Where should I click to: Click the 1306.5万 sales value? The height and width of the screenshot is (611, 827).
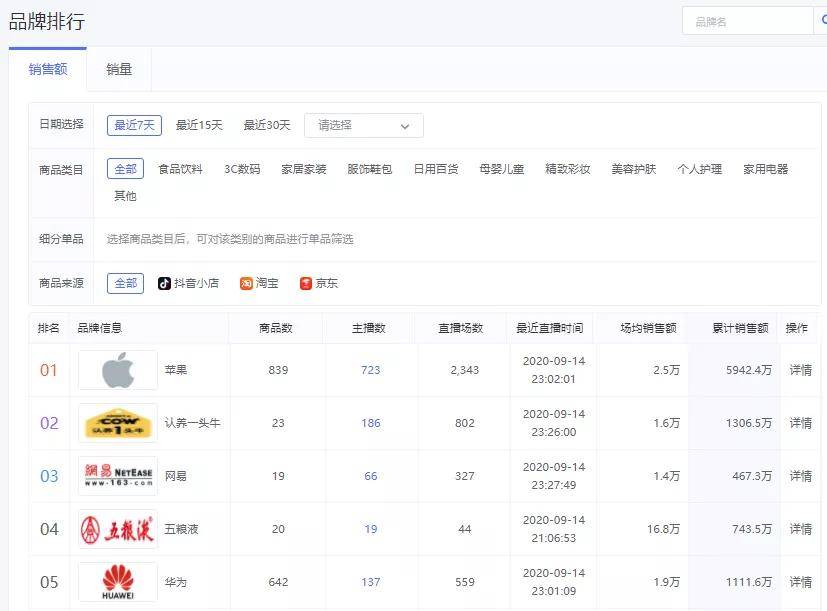748,423
